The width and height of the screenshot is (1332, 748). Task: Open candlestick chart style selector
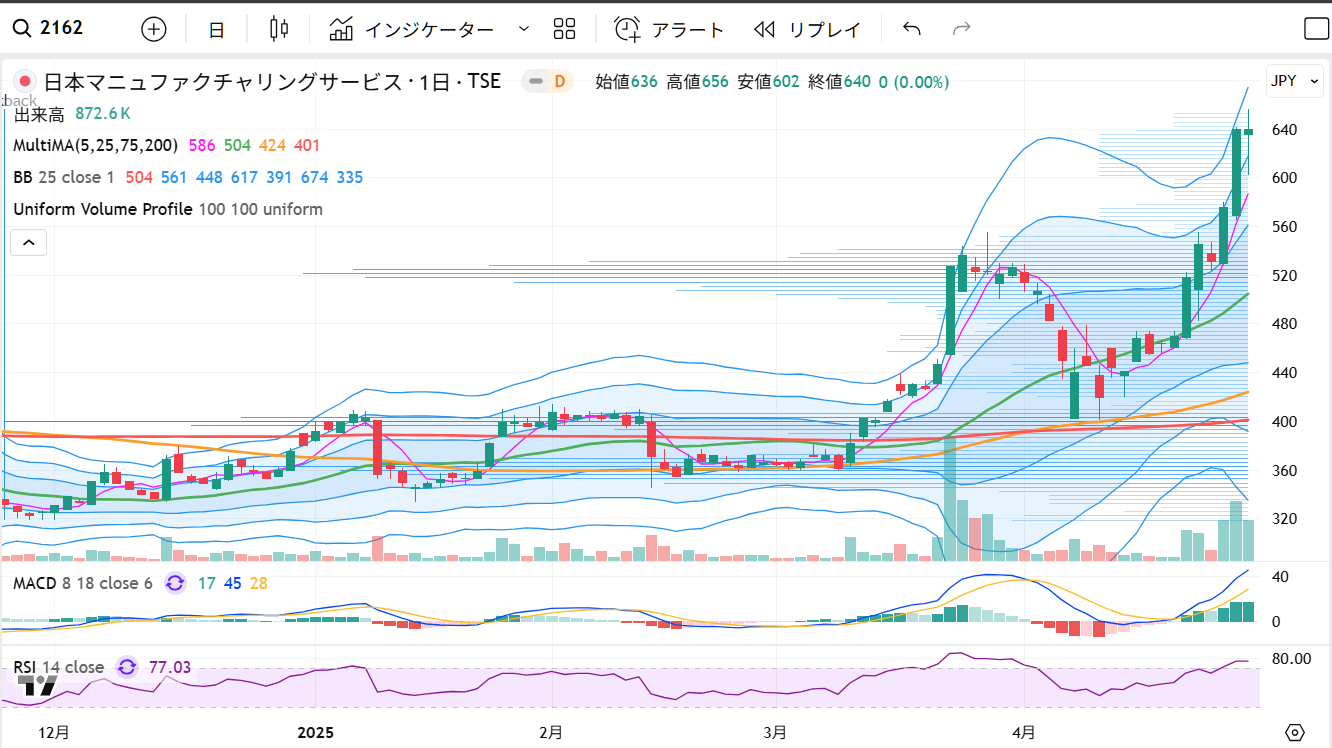click(279, 29)
